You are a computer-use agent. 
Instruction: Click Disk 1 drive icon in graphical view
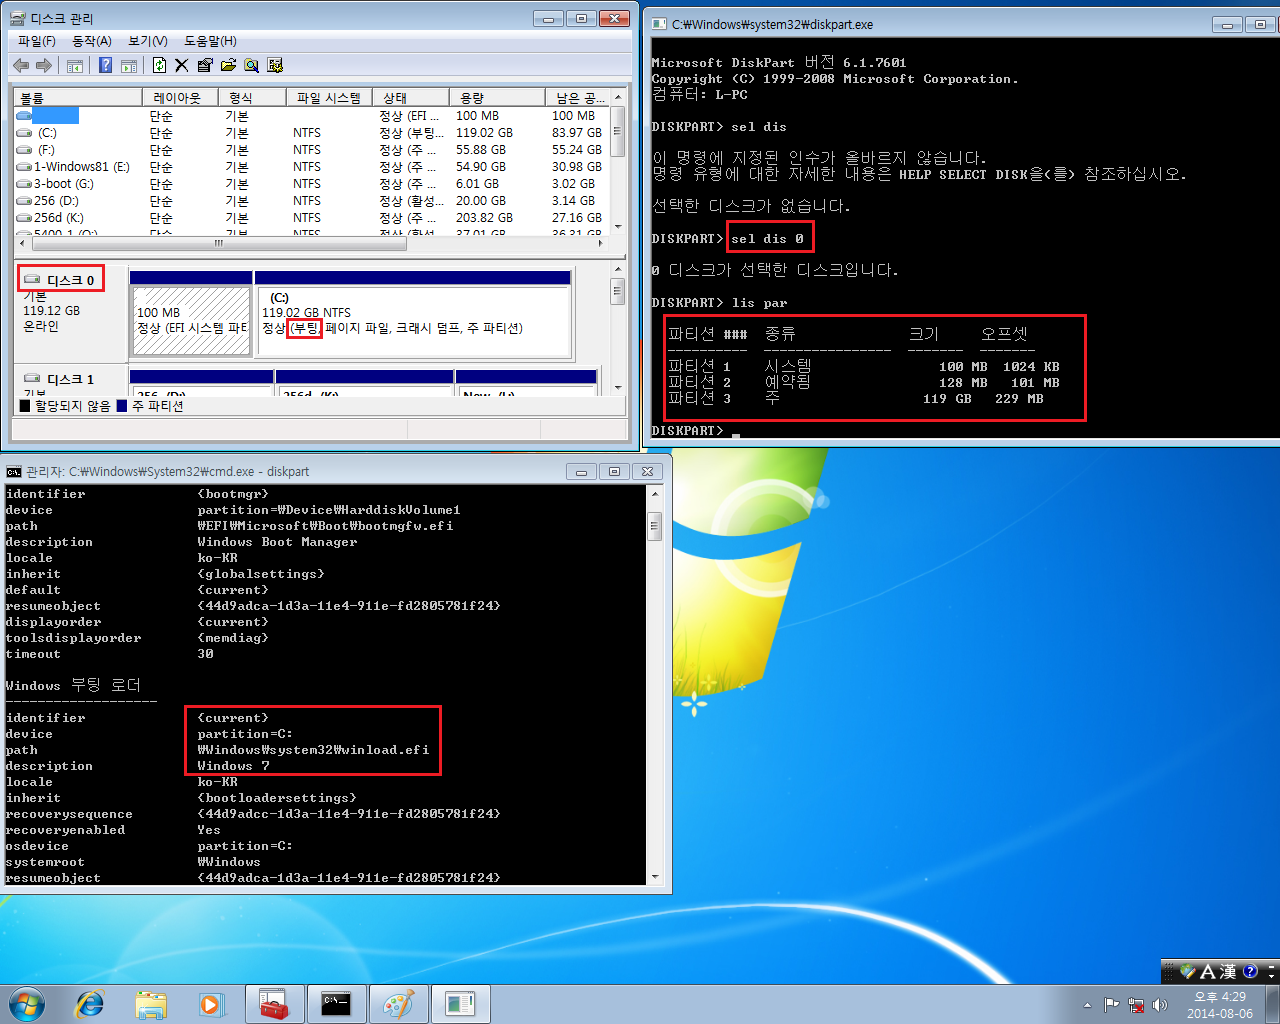(x=32, y=379)
